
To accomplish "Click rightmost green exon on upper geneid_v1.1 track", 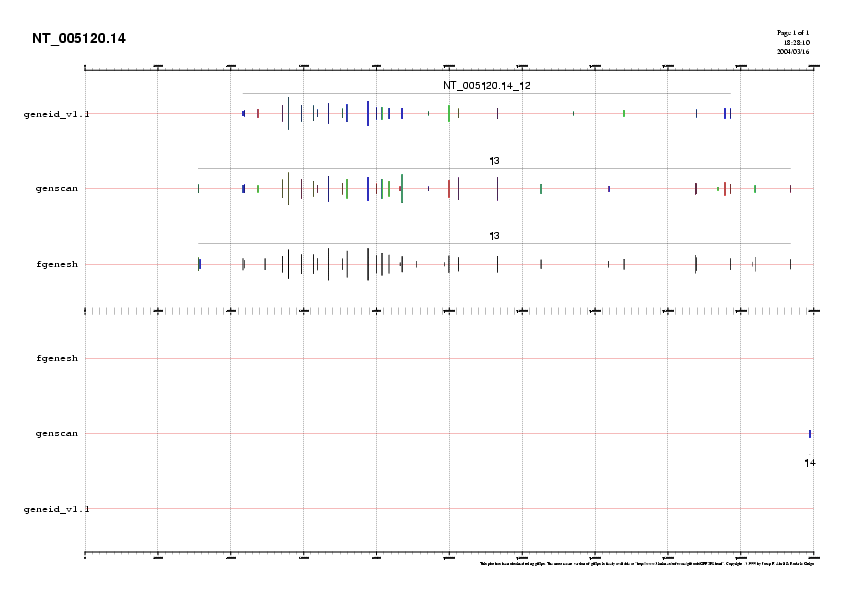I will tap(624, 113).
